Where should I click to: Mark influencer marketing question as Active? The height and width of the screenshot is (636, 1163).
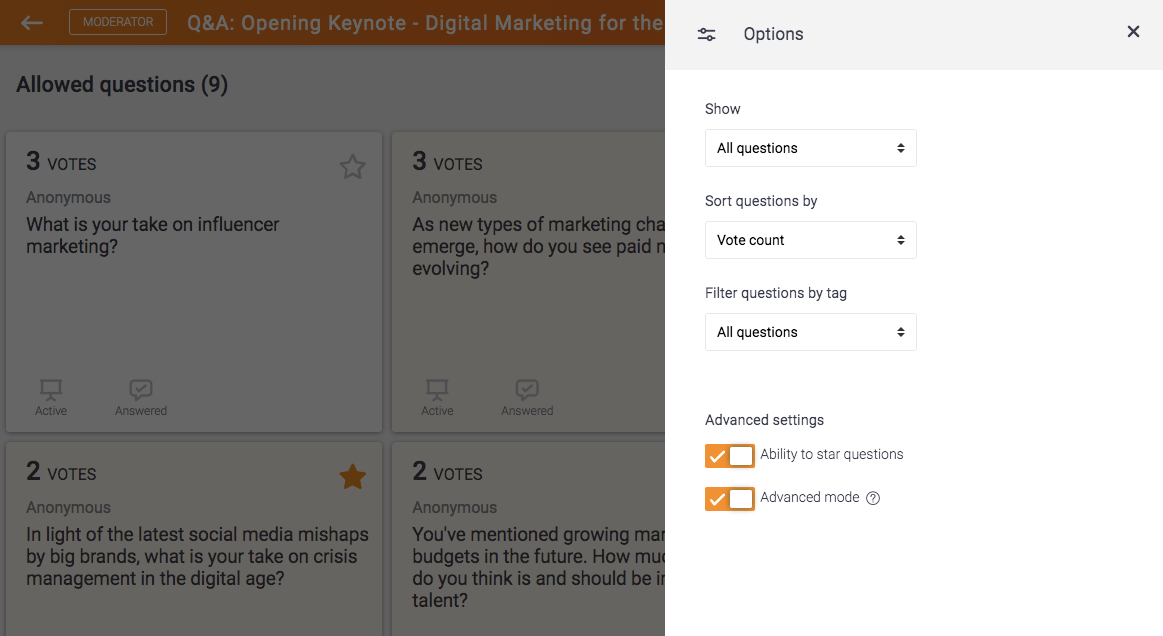(51, 397)
